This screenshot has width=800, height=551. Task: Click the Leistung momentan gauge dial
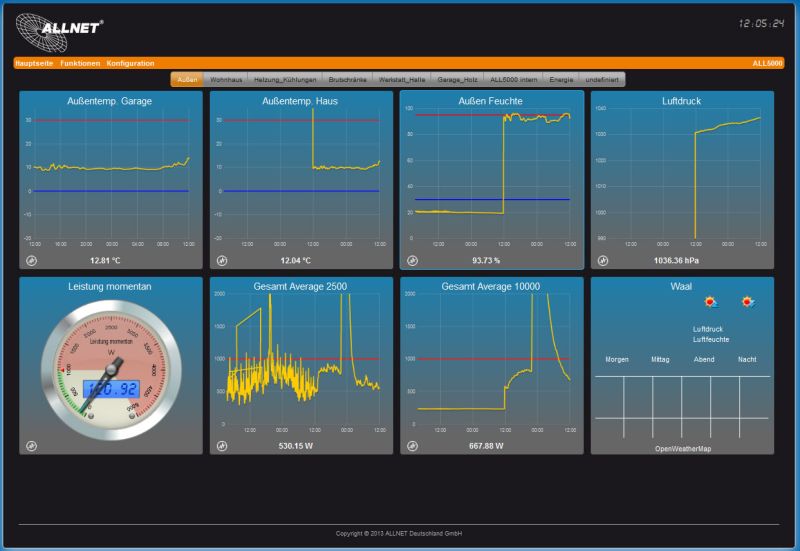pos(111,370)
